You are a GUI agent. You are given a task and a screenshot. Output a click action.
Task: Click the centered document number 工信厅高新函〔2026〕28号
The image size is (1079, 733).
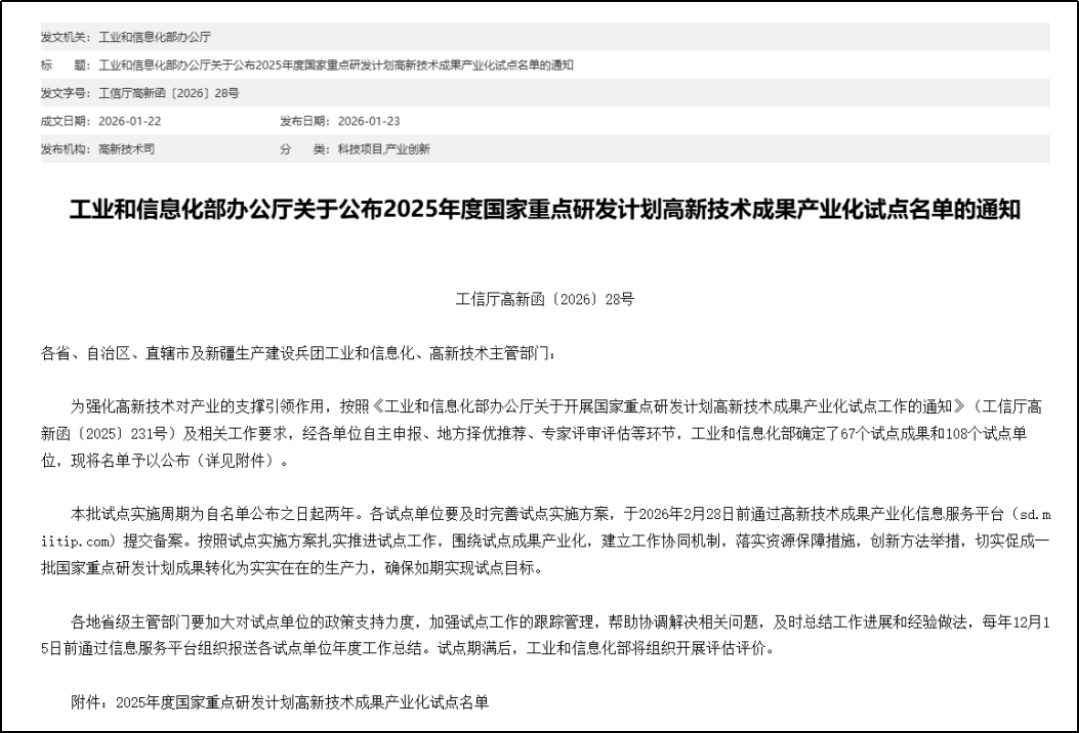point(545,298)
